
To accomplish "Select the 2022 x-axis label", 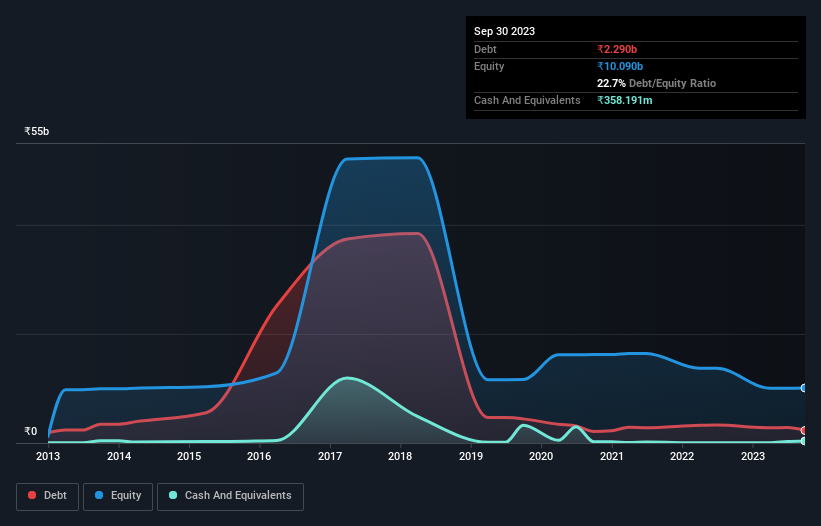I will pyautogui.click(x=682, y=456).
